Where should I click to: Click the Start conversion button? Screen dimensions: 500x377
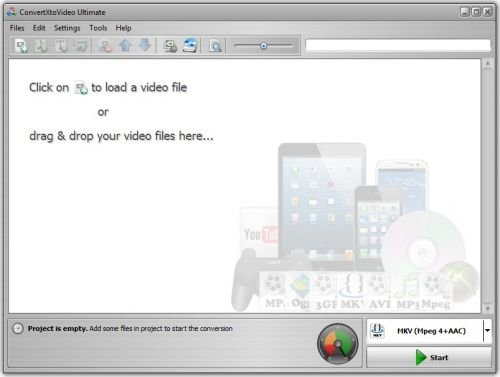429,357
